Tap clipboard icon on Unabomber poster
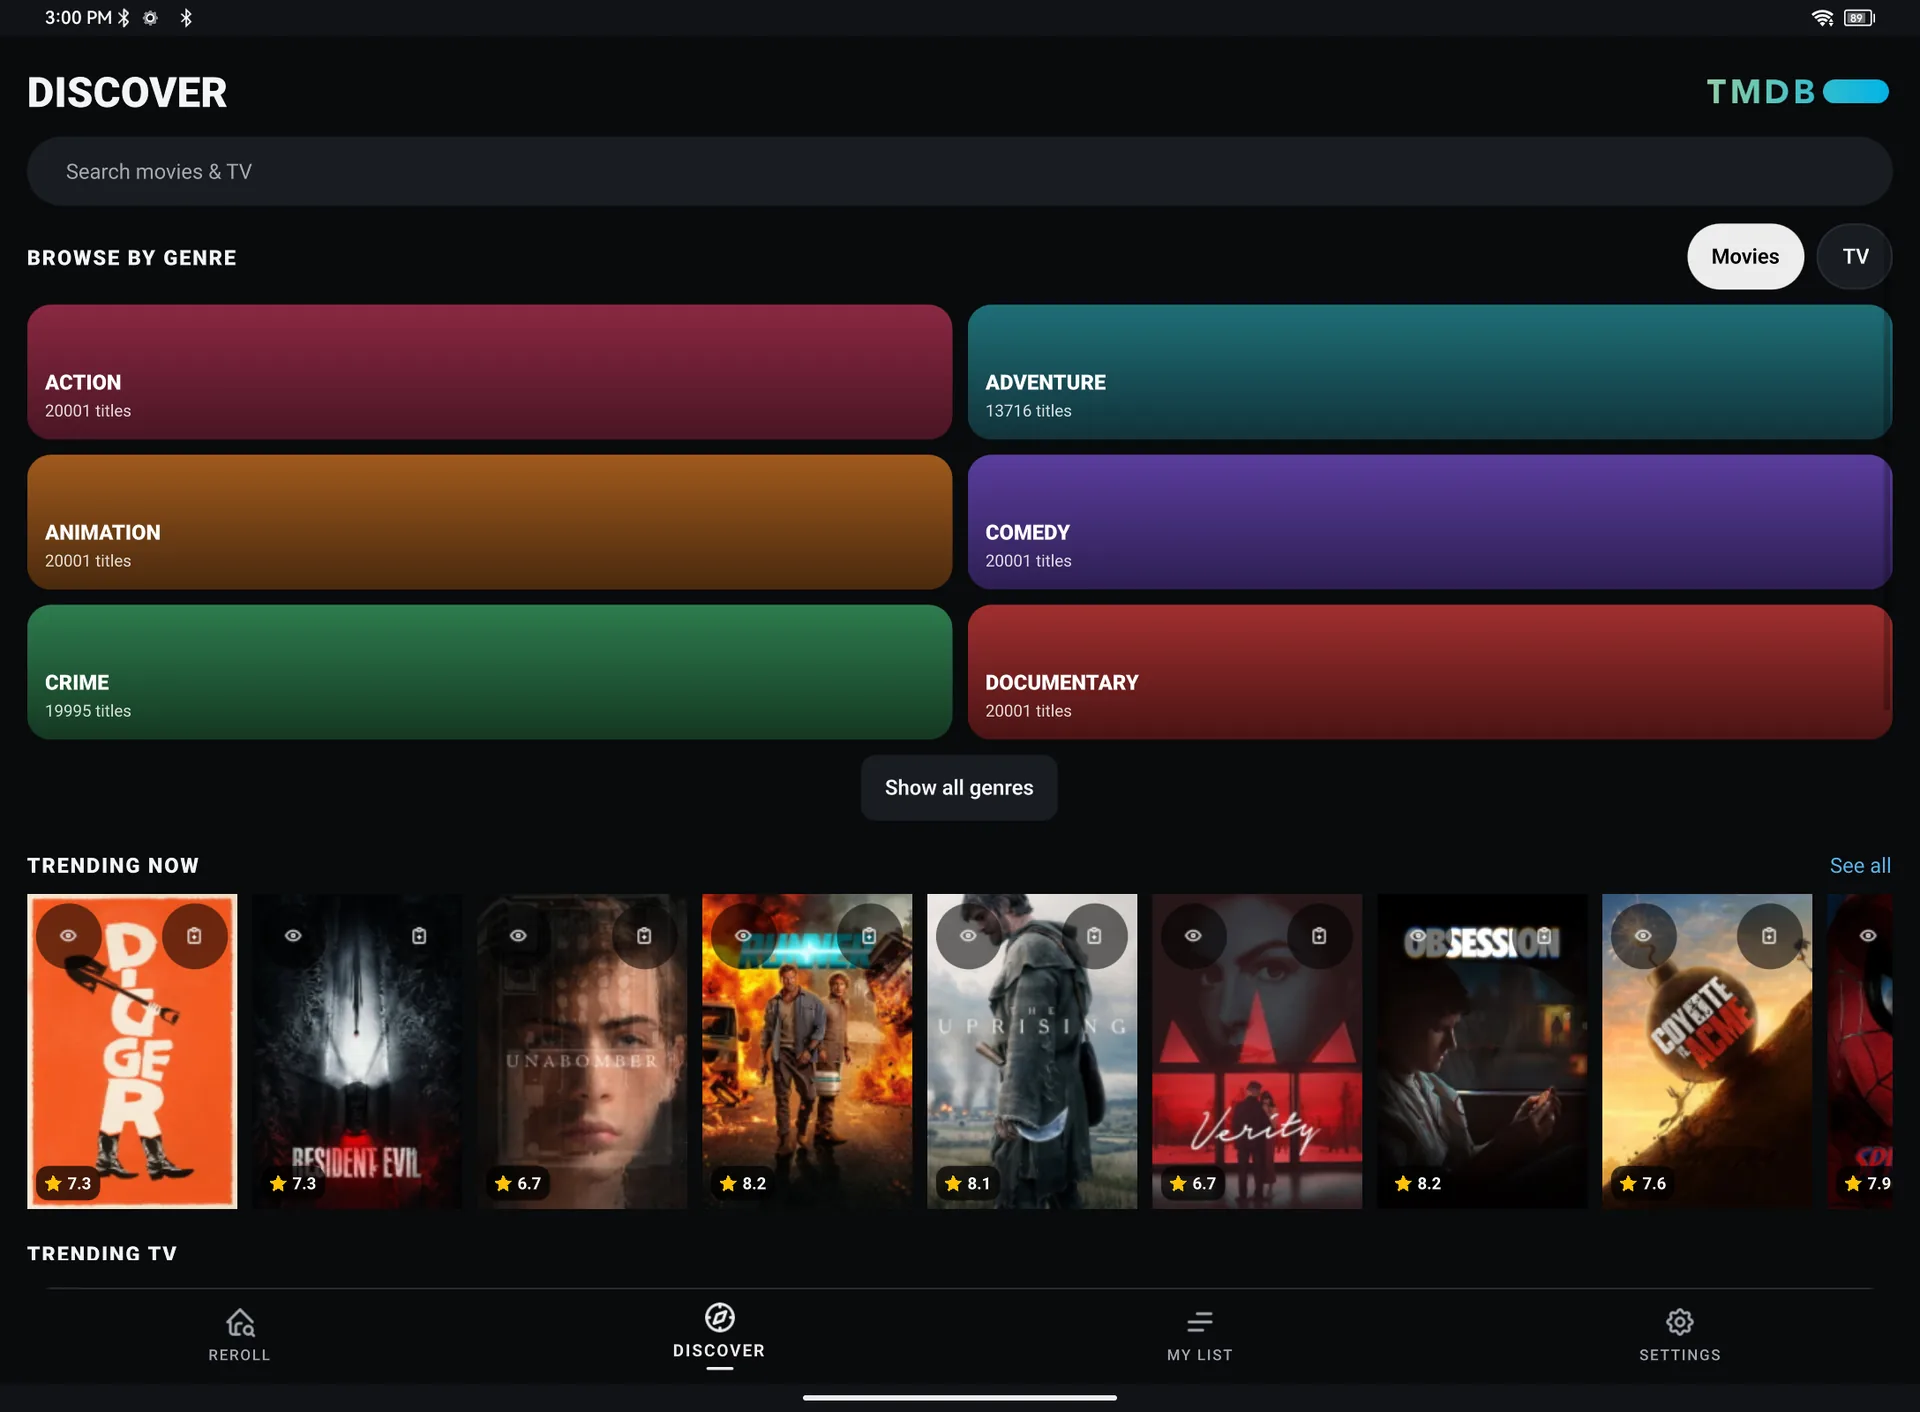 [644, 936]
